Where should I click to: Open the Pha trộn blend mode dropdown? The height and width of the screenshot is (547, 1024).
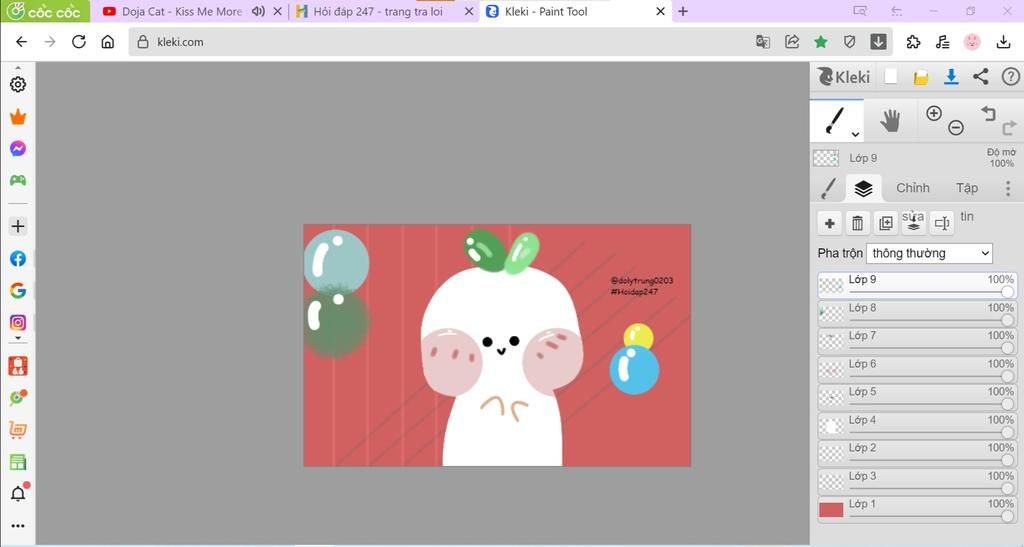(929, 253)
